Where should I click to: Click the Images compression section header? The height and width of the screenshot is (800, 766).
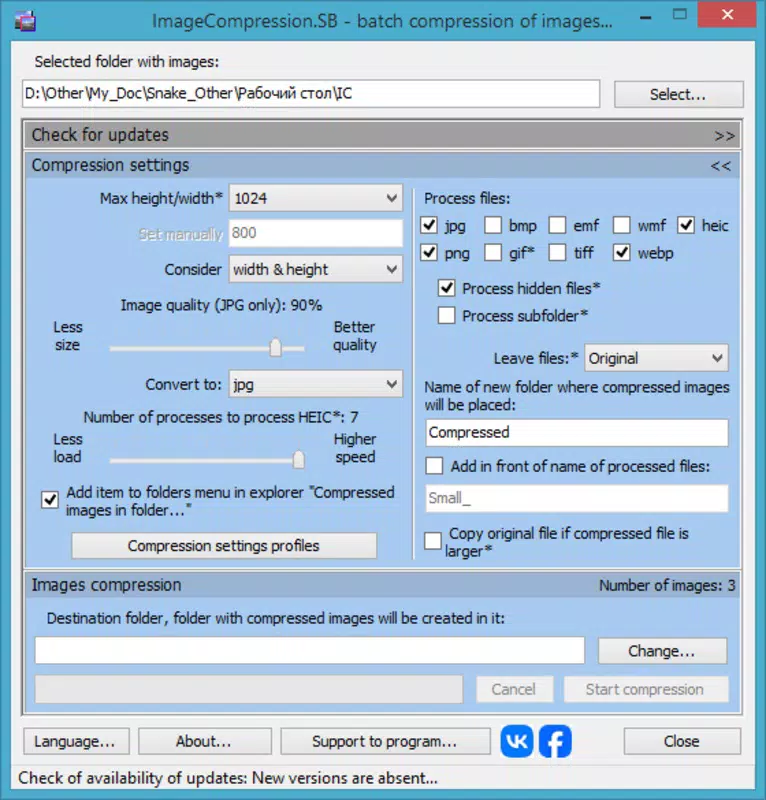click(x=383, y=585)
